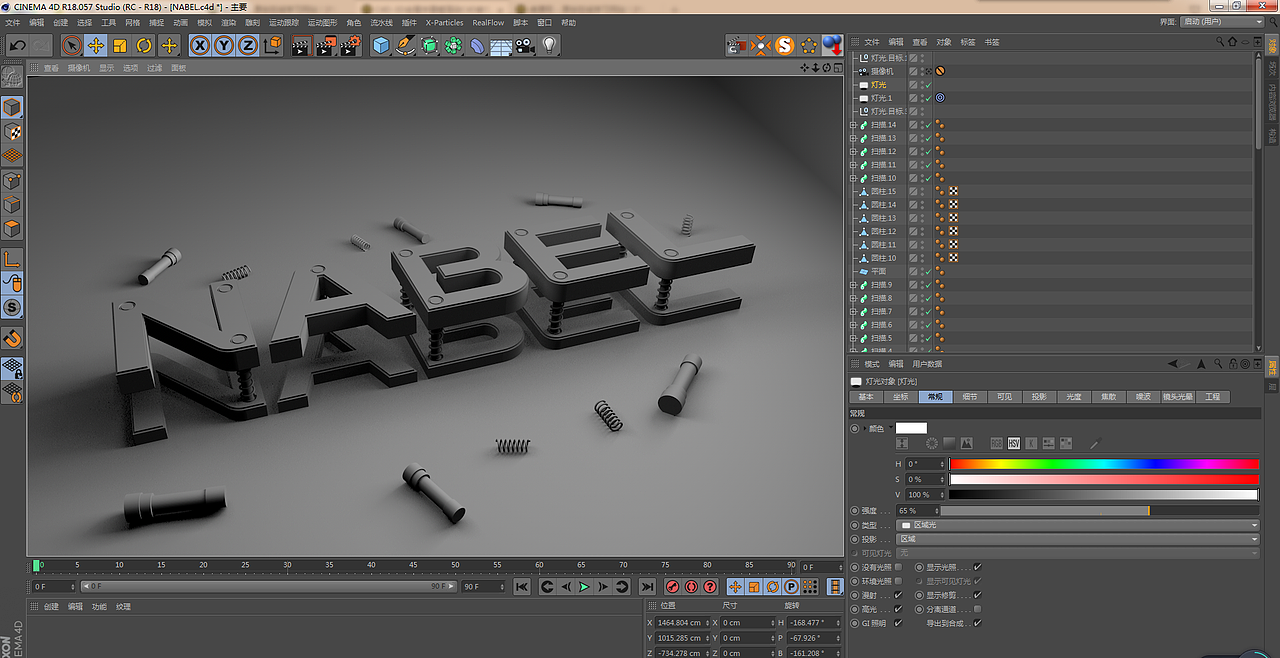
Task: Click the Undo arrow icon
Action: tap(17, 45)
